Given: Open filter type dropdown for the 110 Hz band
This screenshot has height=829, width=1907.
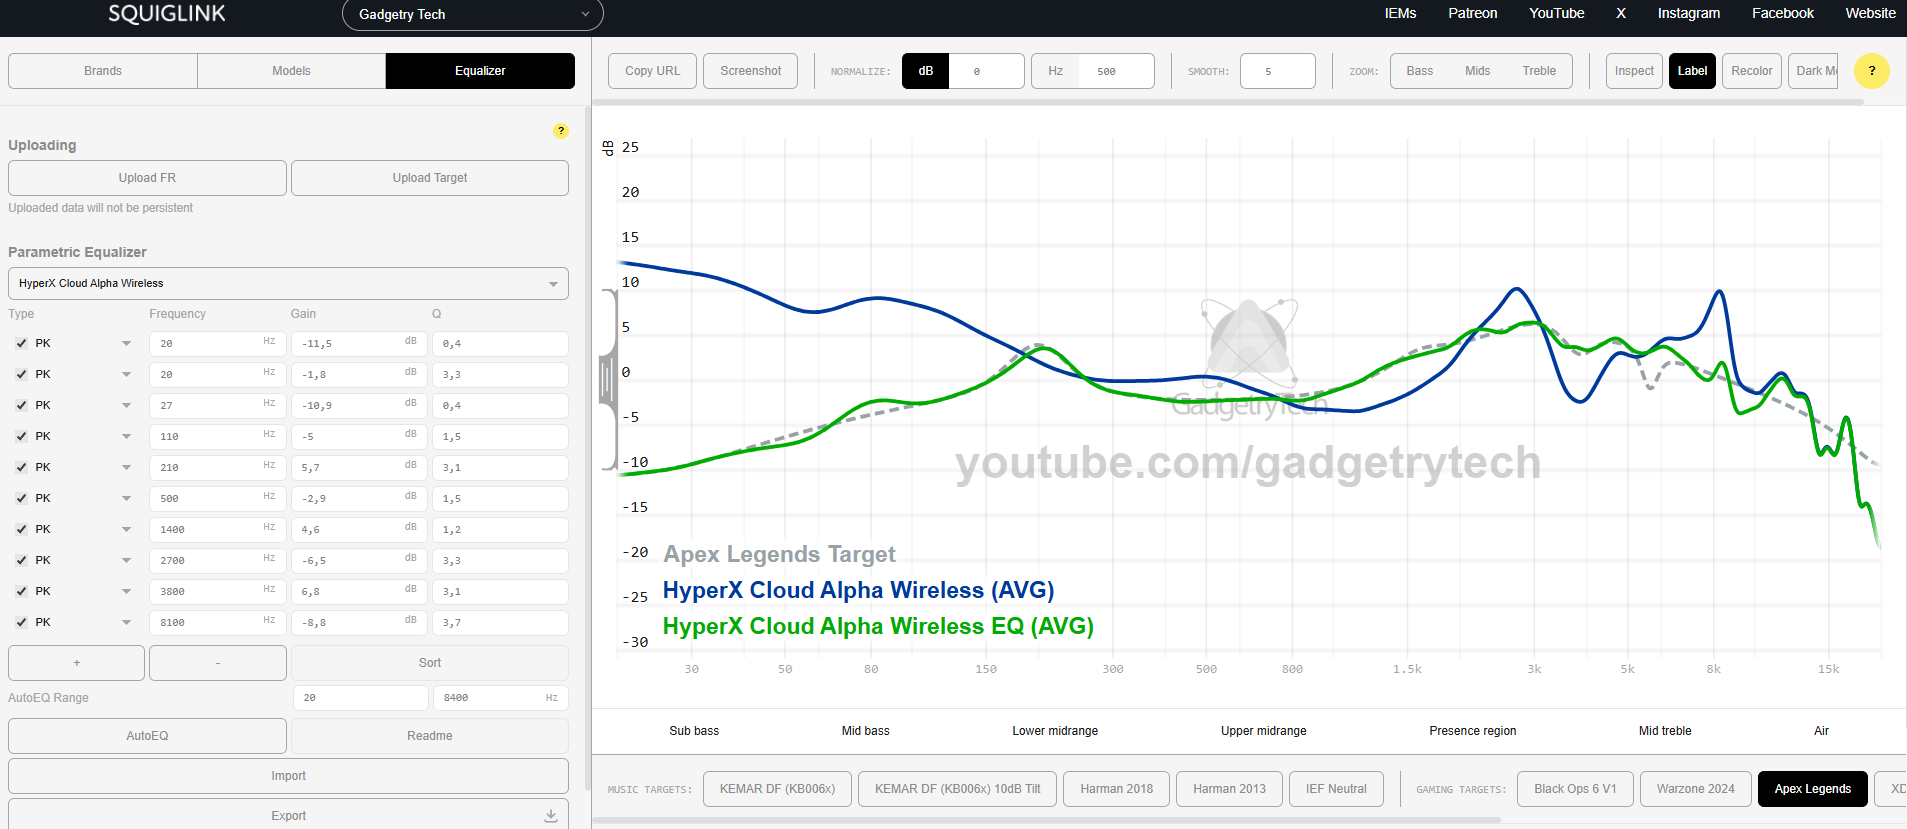Looking at the screenshot, I should click(126, 437).
